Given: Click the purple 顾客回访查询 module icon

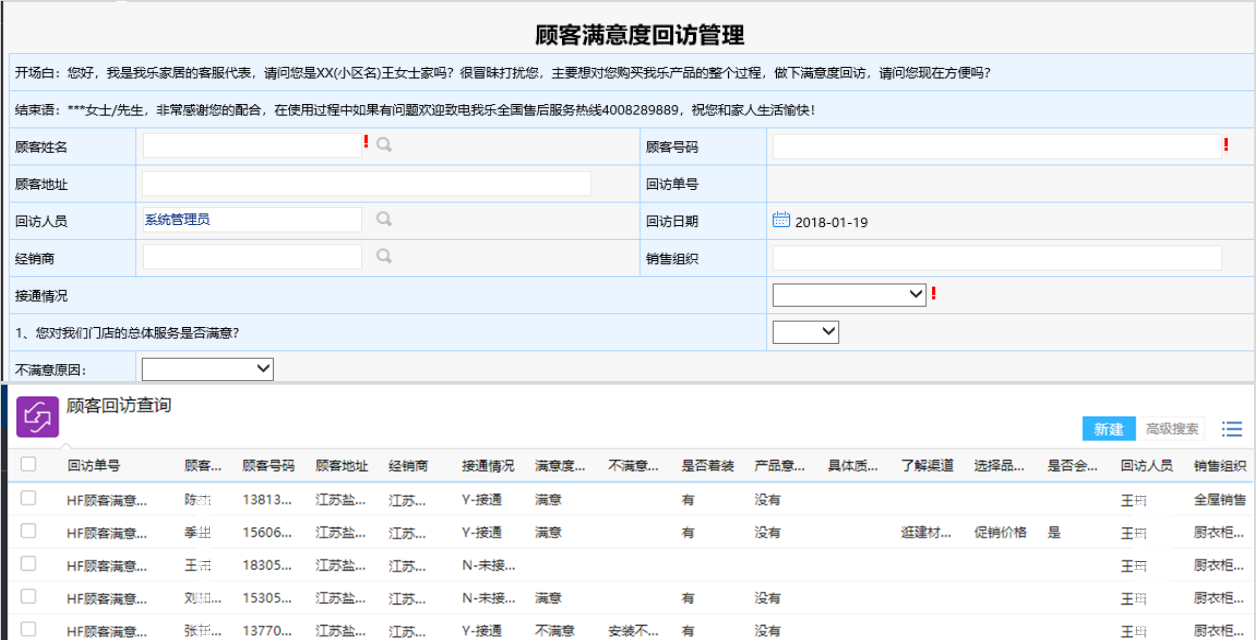Looking at the screenshot, I should pyautogui.click(x=38, y=417).
